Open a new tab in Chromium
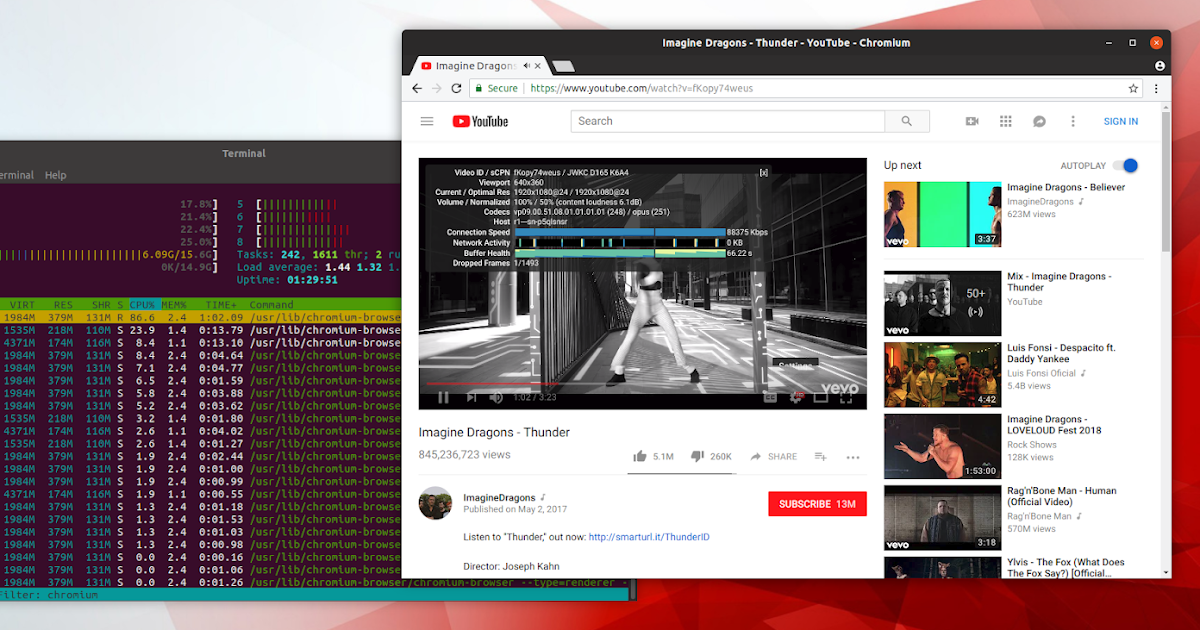Image resolution: width=1200 pixels, height=630 pixels. pyautogui.click(x=563, y=66)
